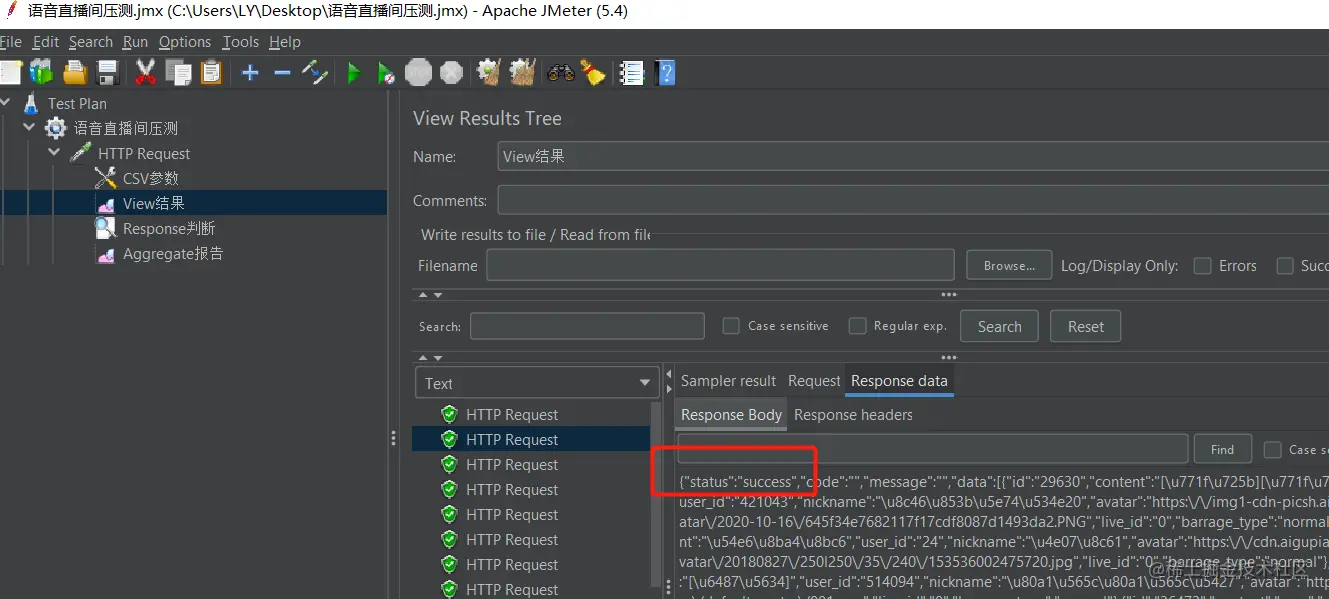
Task: Enable the Regular exp. search option
Action: point(857,326)
